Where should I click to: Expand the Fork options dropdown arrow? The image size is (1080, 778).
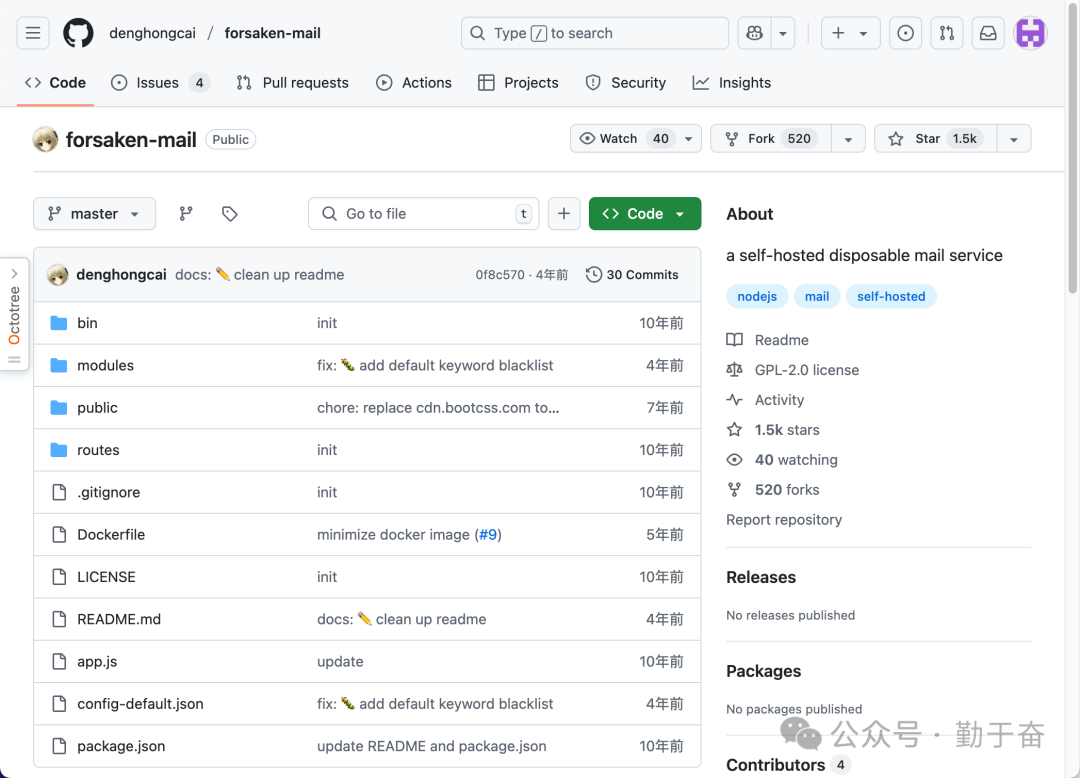point(848,138)
